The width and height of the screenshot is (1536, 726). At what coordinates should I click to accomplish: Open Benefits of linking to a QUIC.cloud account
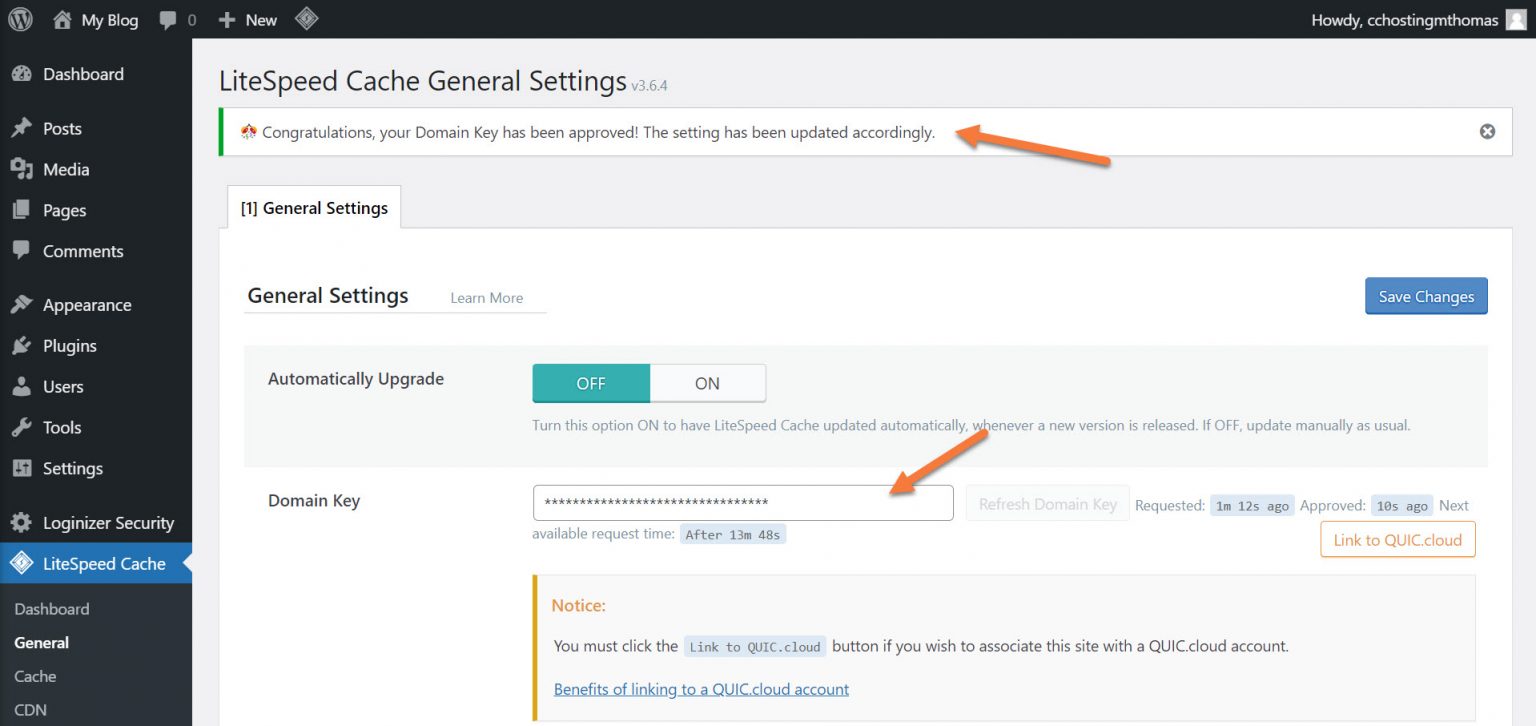[700, 689]
